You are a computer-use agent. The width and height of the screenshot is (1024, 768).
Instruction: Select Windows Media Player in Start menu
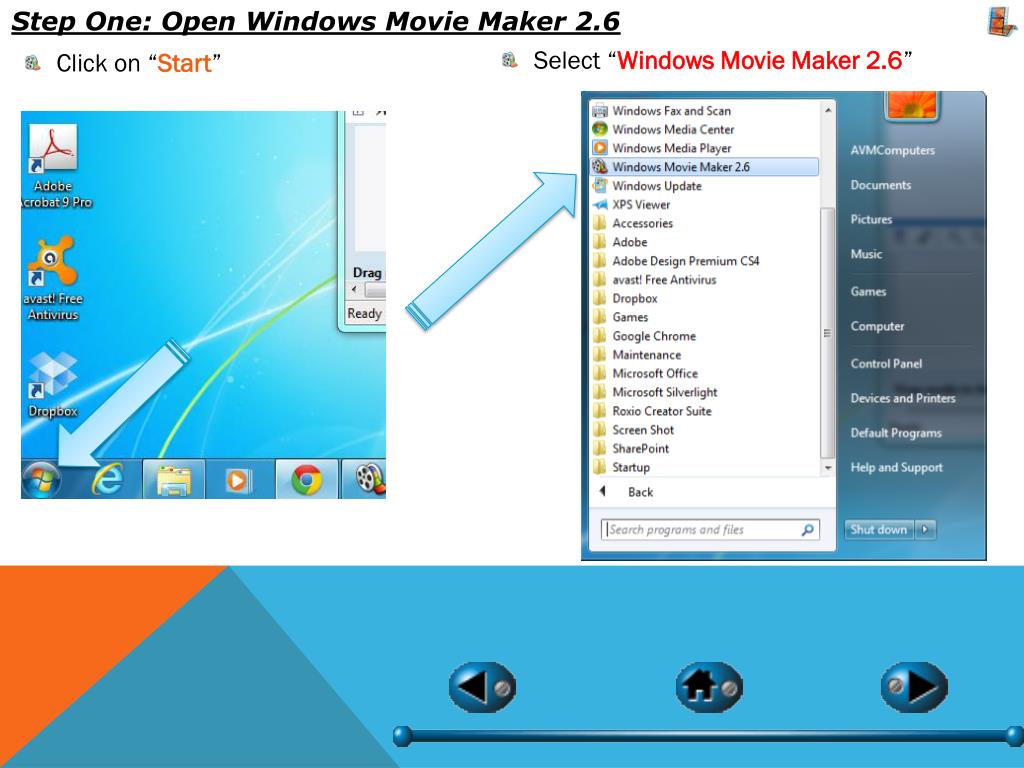click(x=704, y=148)
